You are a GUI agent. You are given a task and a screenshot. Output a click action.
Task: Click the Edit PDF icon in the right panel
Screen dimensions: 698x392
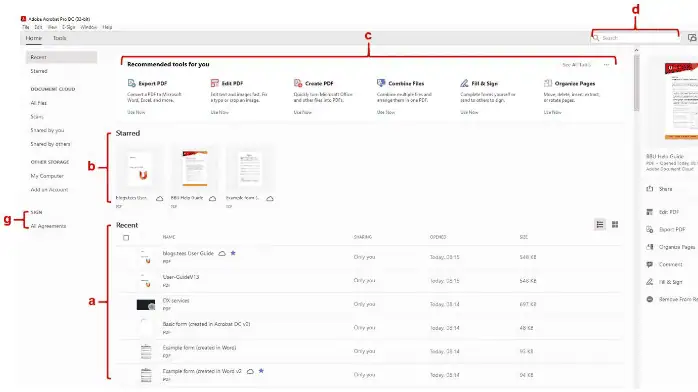[649, 212]
